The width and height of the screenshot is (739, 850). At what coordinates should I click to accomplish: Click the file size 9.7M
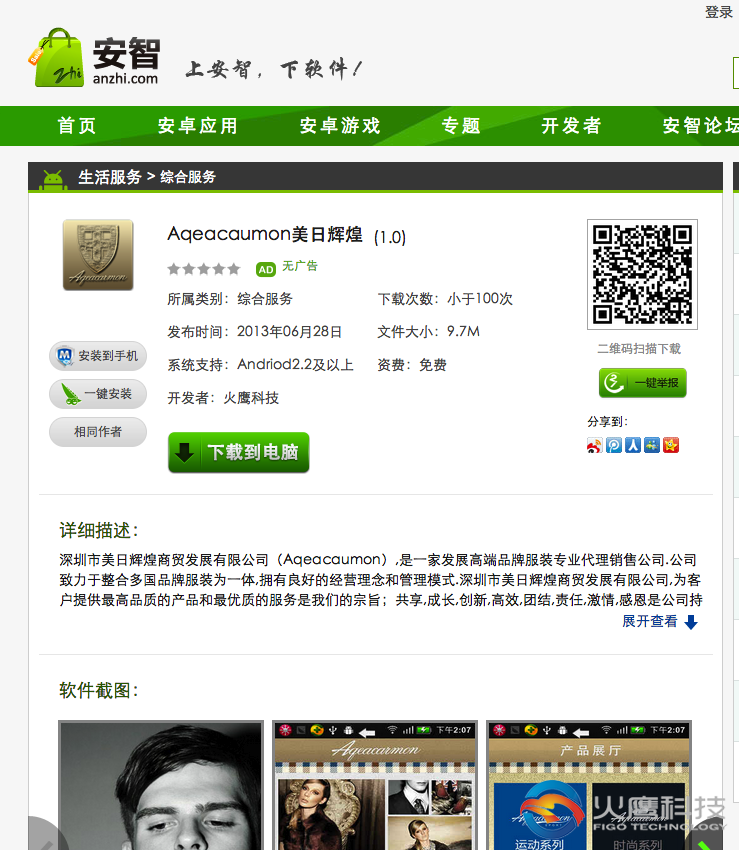pos(463,331)
